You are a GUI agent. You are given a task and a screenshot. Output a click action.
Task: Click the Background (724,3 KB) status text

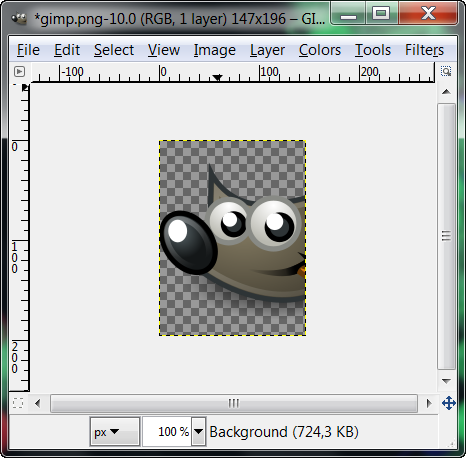284,432
